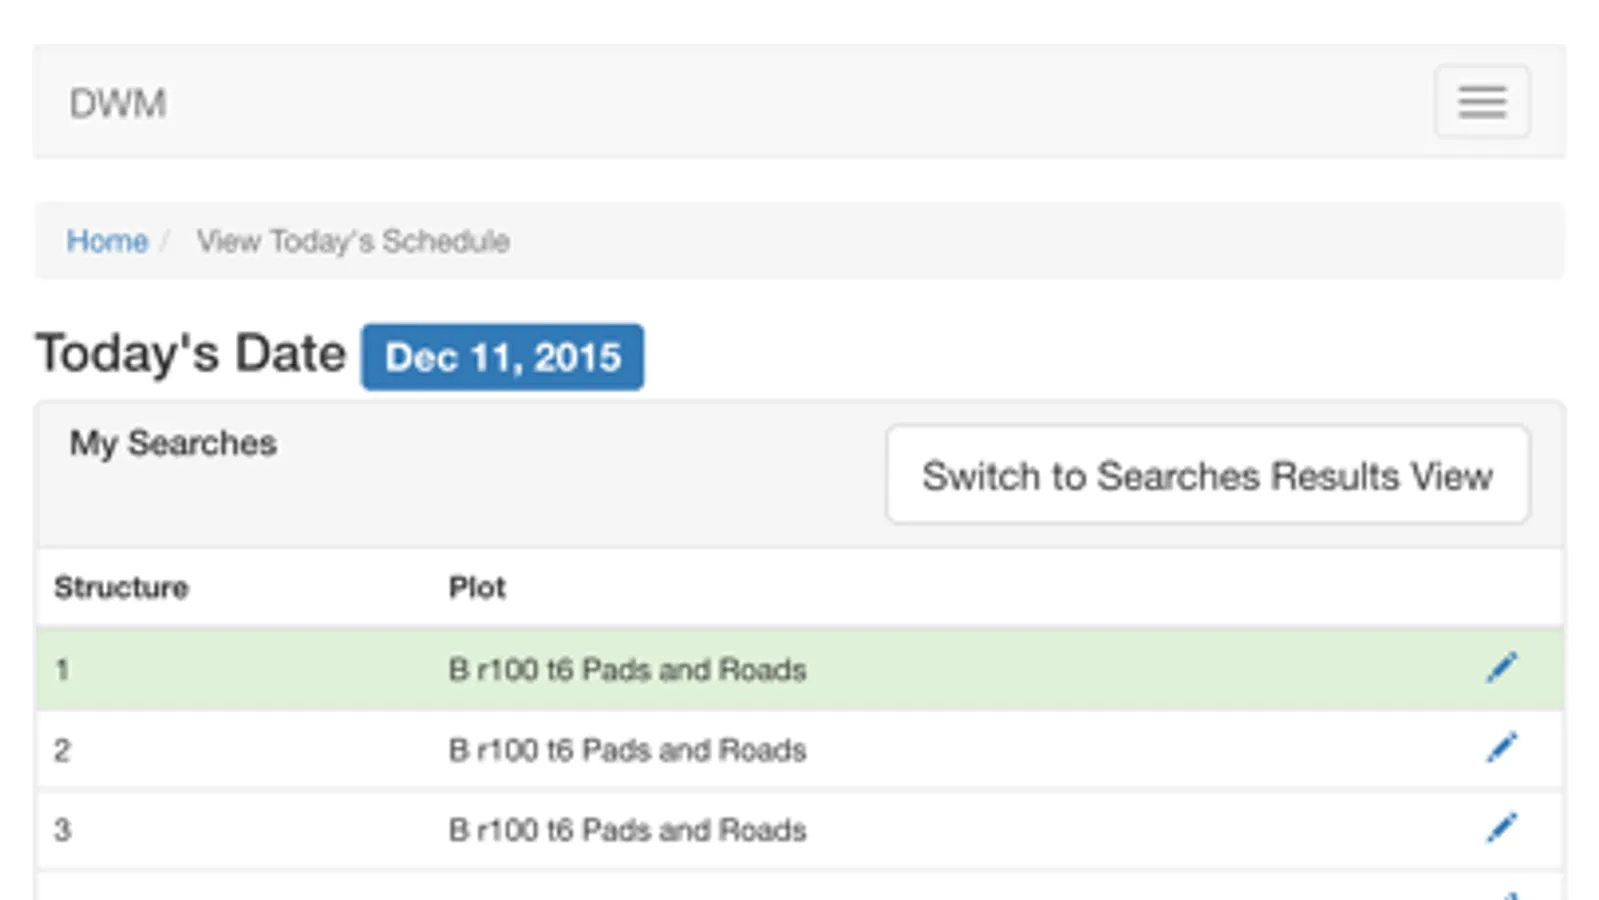Select structure number 1 cell

(x=62, y=669)
